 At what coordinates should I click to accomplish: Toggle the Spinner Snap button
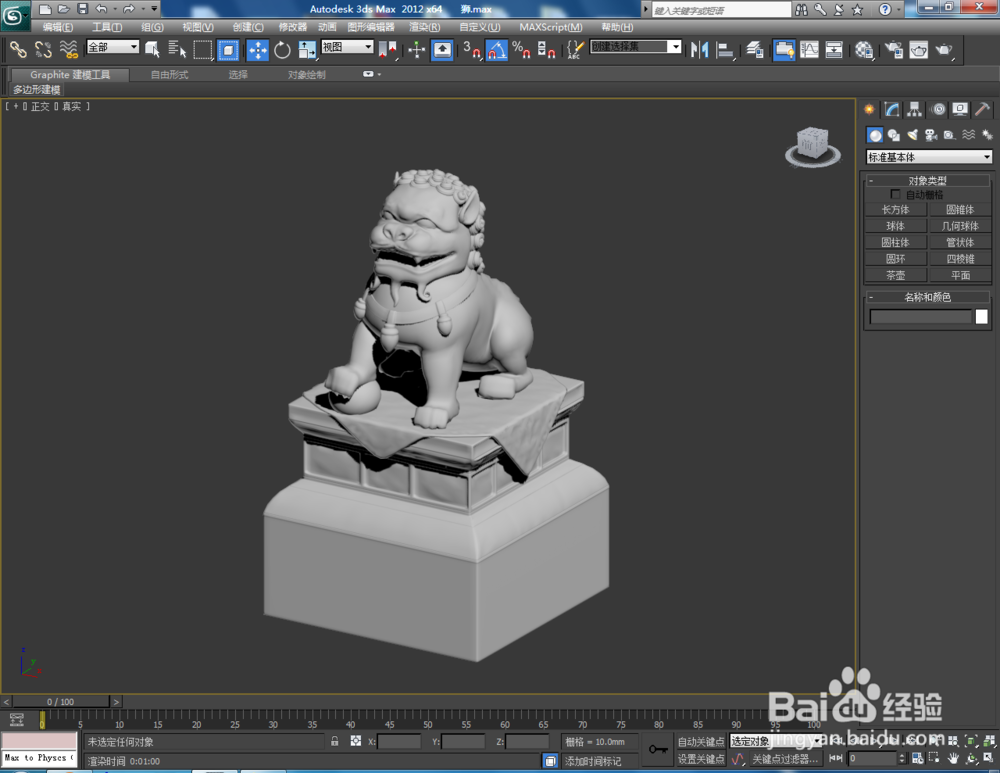pyautogui.click(x=546, y=49)
